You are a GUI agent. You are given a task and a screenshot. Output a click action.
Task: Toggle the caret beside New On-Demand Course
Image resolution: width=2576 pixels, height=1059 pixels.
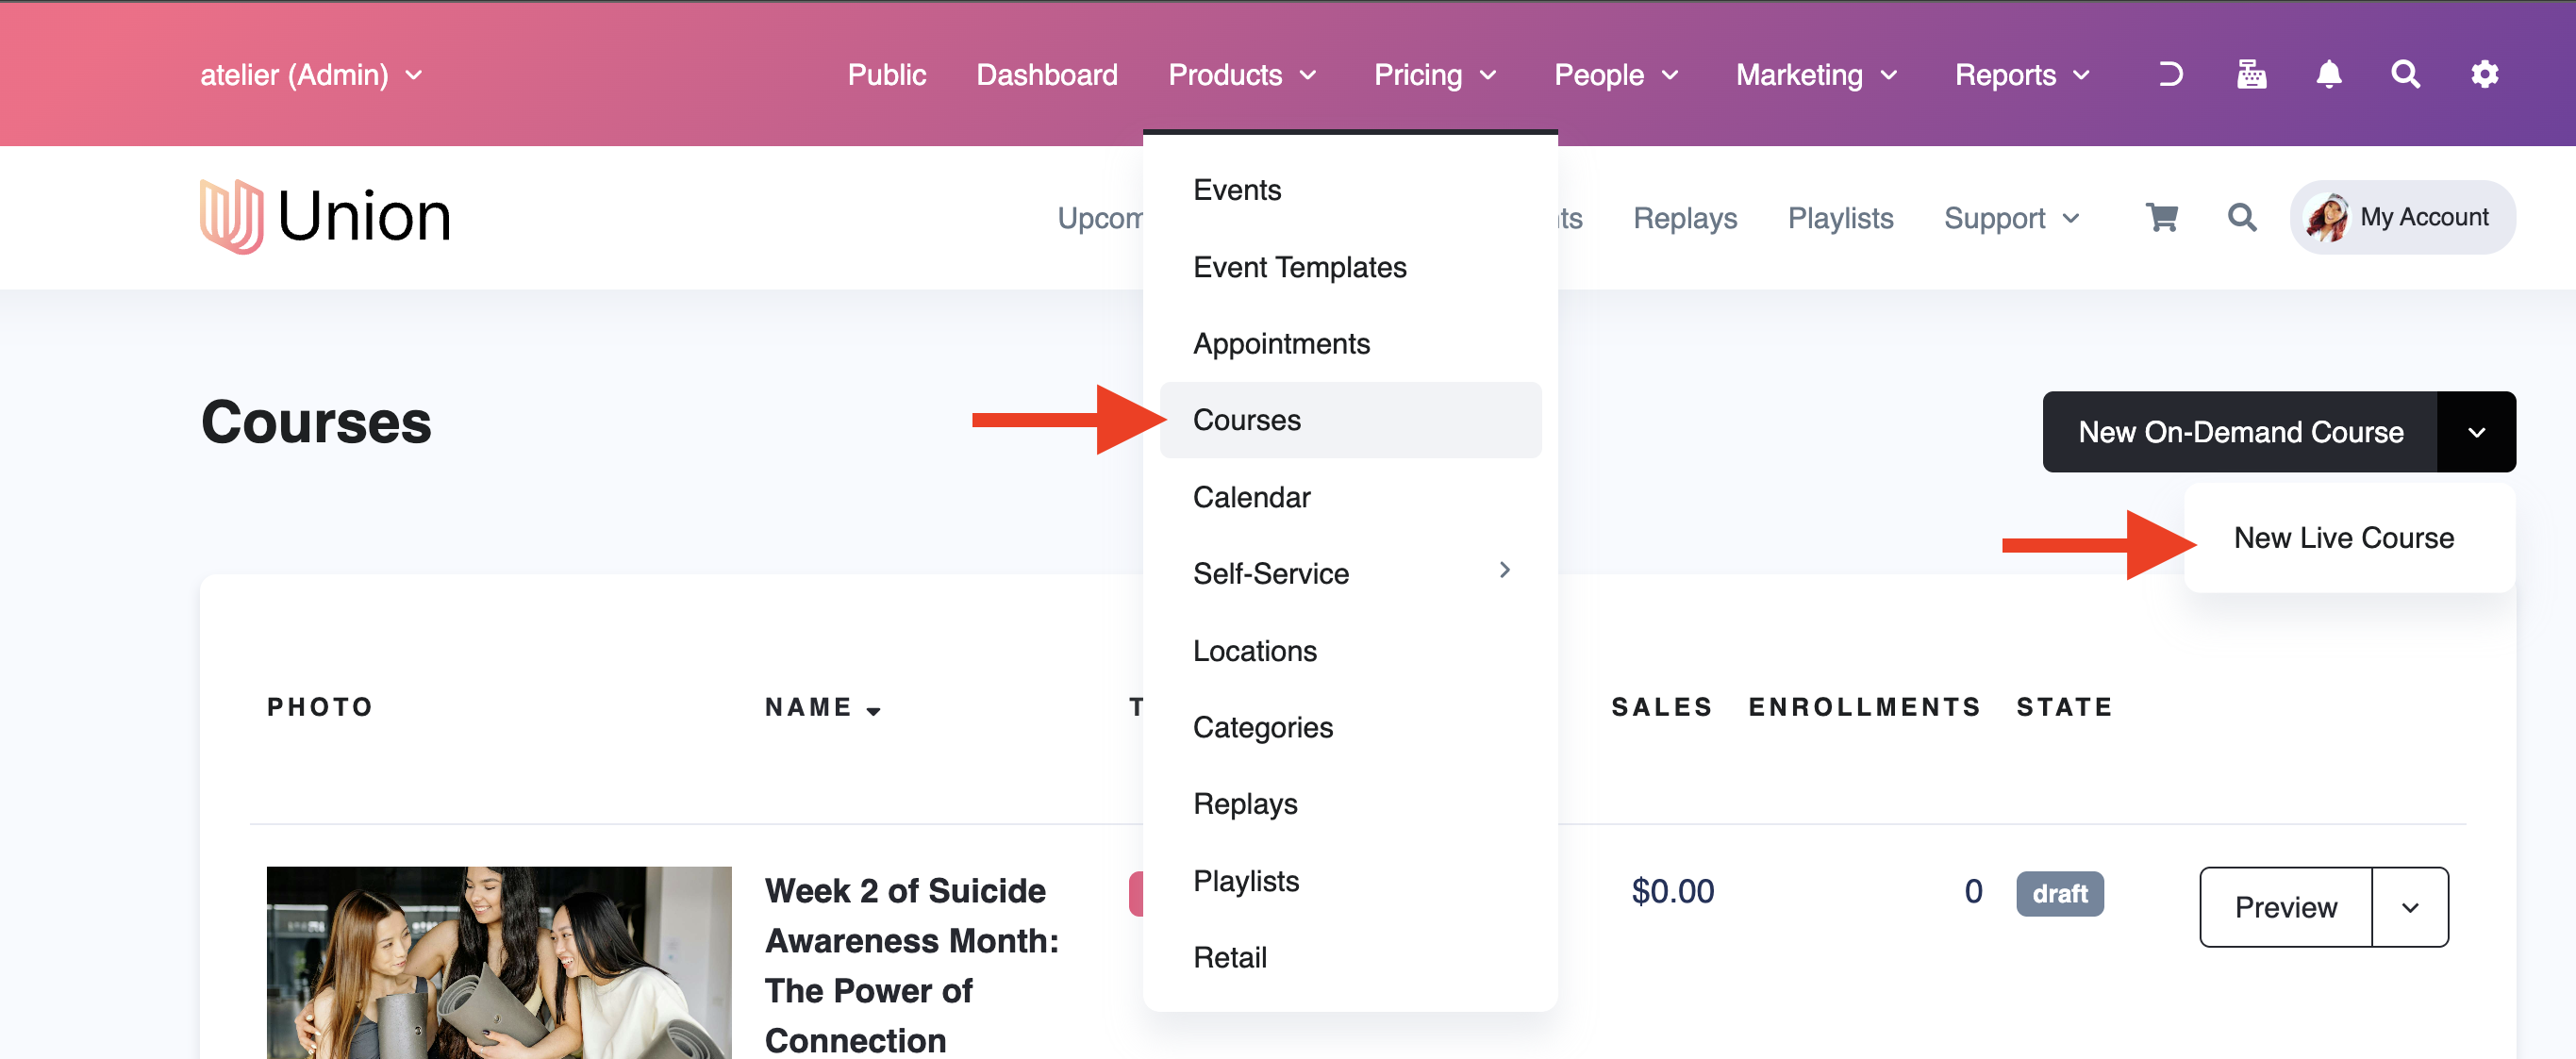click(2476, 432)
